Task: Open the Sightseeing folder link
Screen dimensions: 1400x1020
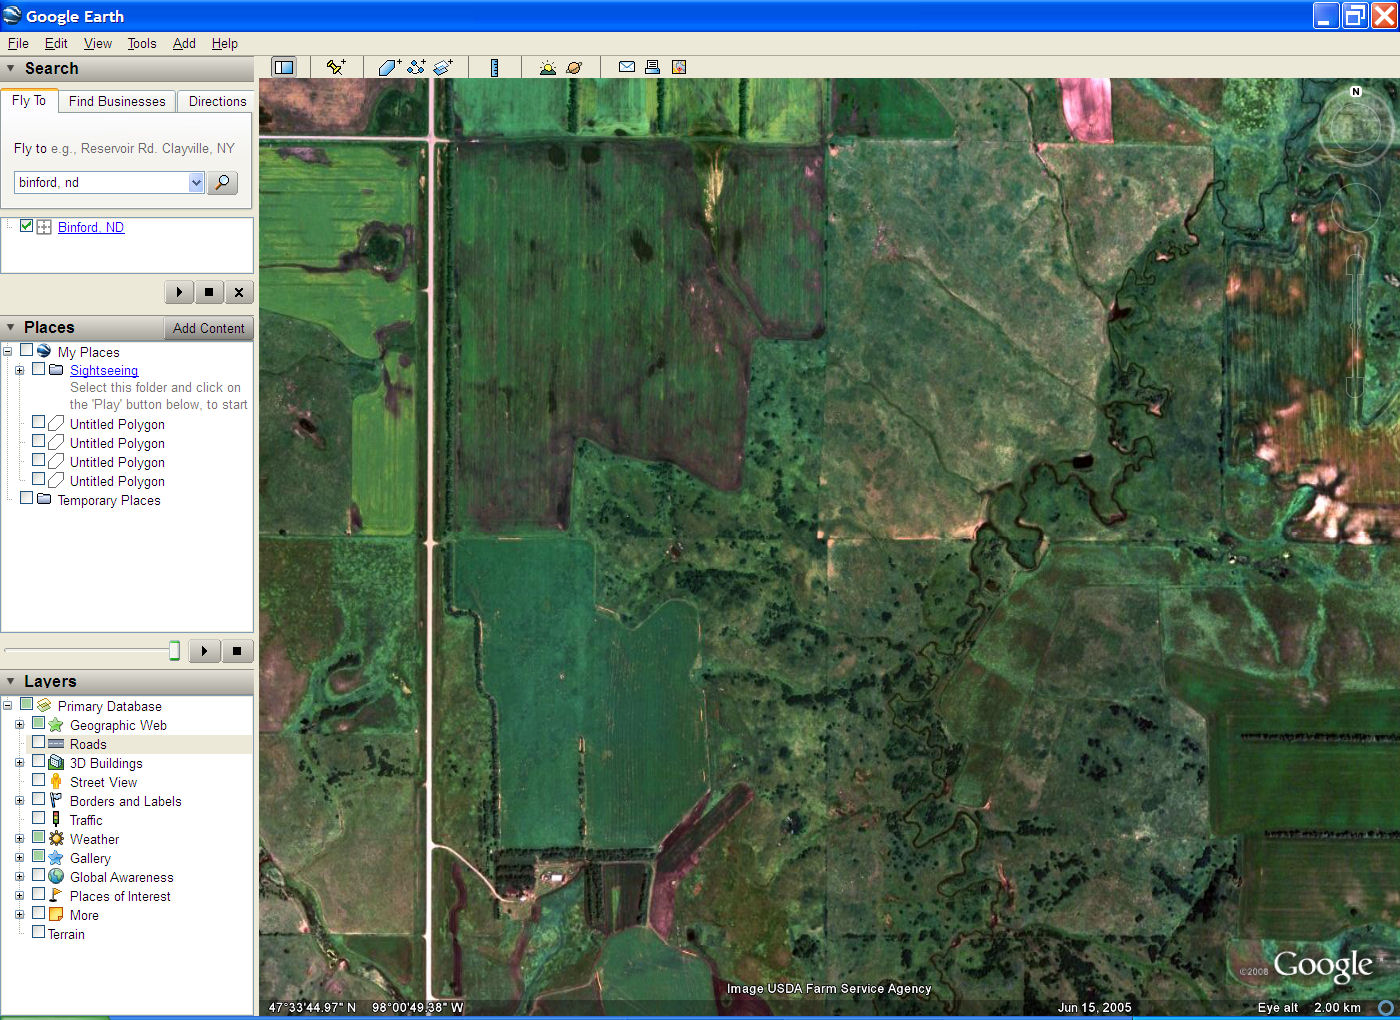Action: point(104,370)
